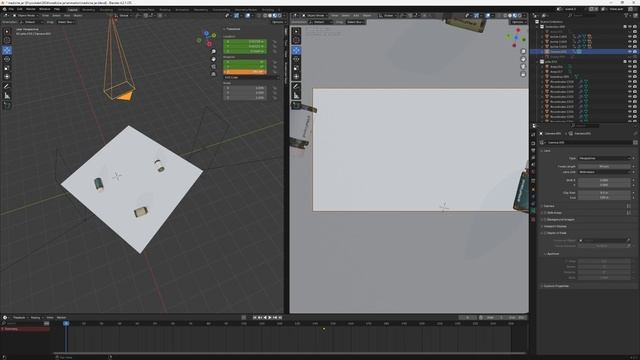This screenshot has height=360, width=640.
Task: Enable the Depth of Field checkbox
Action: (545, 233)
